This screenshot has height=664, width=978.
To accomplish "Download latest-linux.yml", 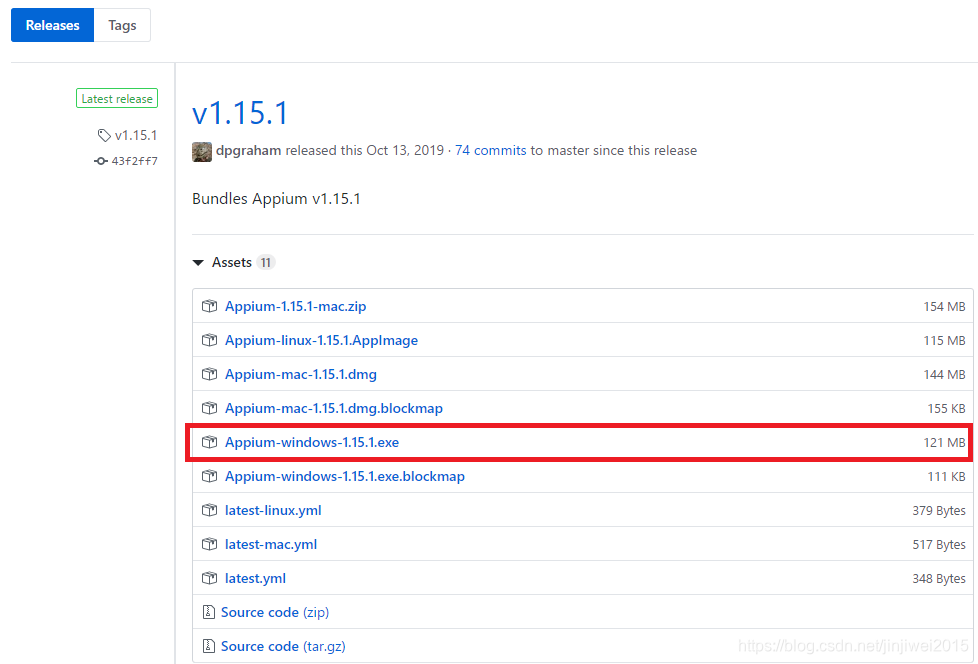I will click(x=273, y=510).
